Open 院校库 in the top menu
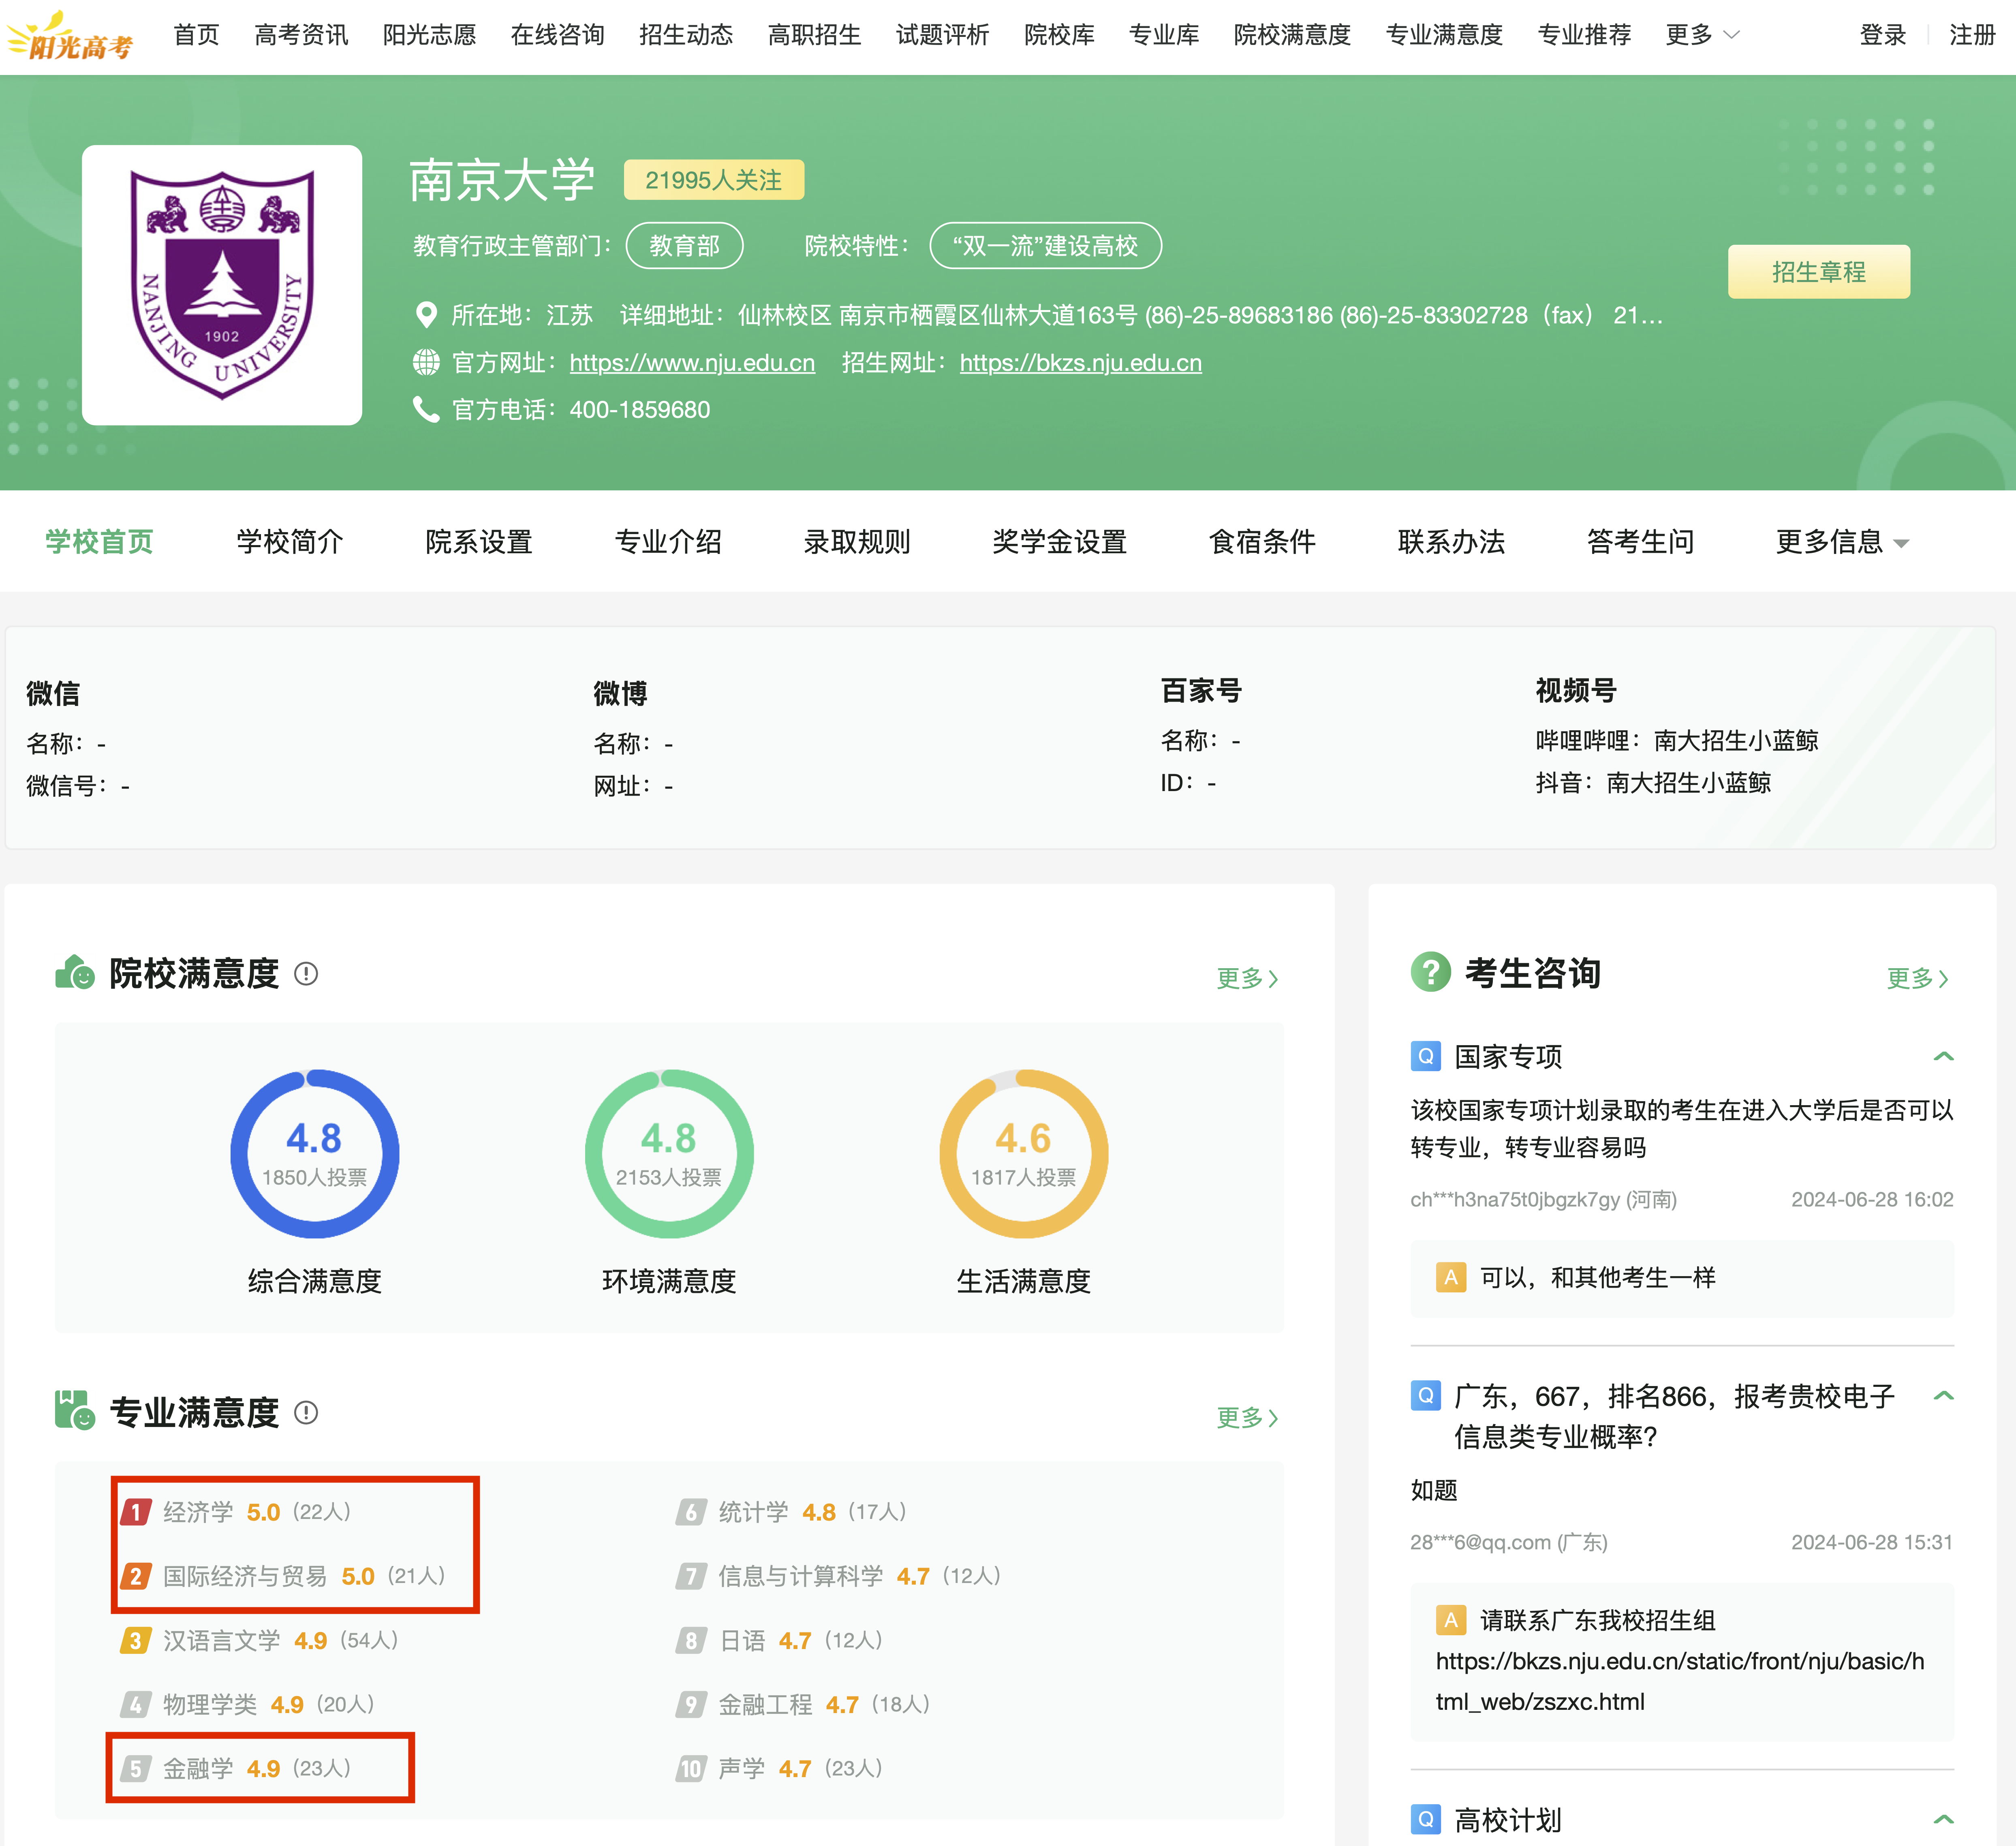This screenshot has width=2016, height=1846. tap(1059, 35)
